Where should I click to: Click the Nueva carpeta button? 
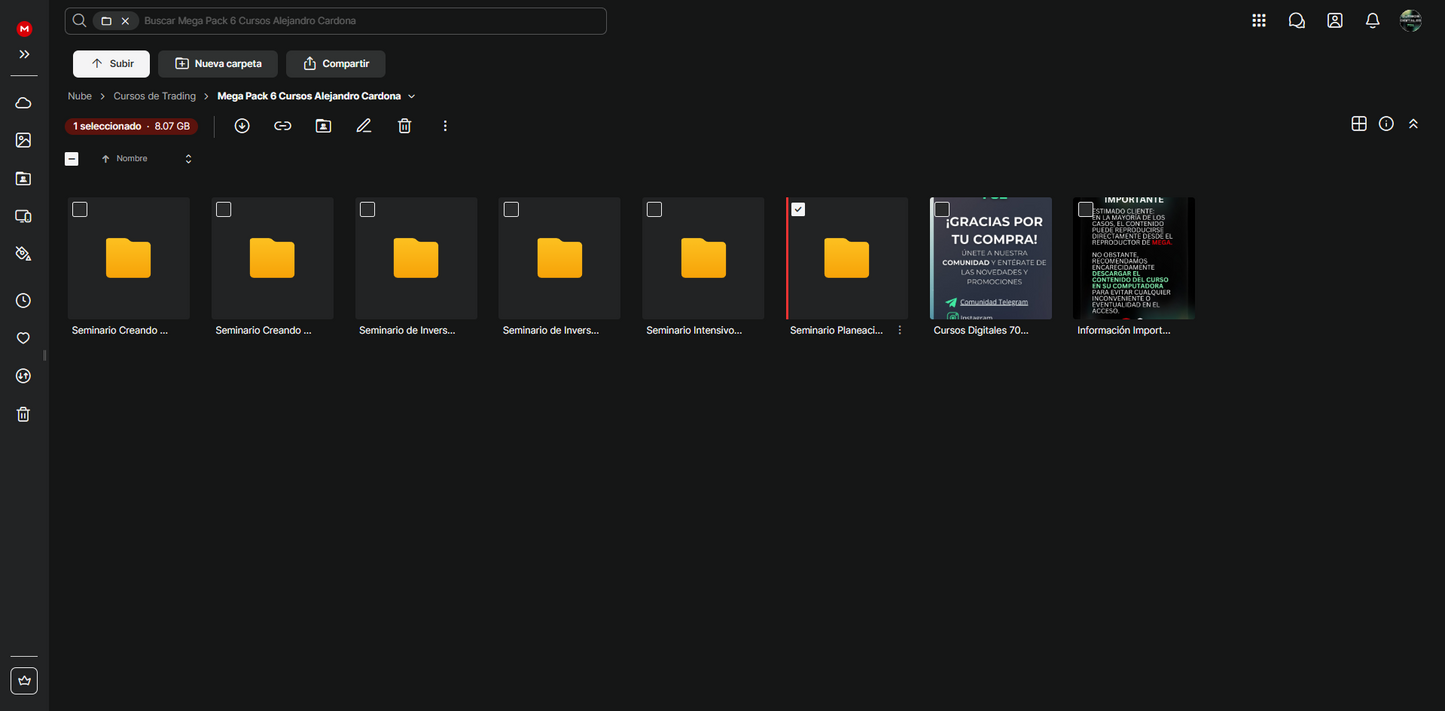pos(218,64)
